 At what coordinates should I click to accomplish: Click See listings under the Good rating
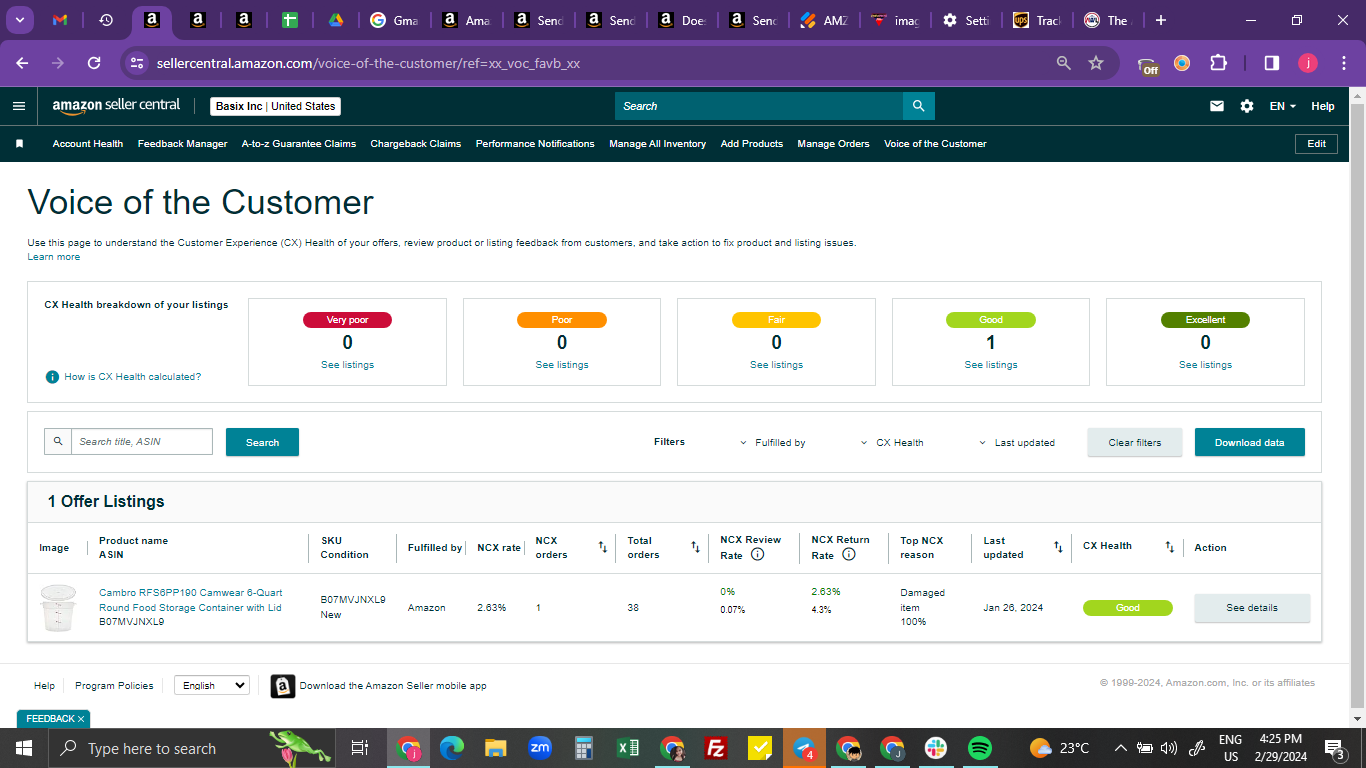[991, 365]
